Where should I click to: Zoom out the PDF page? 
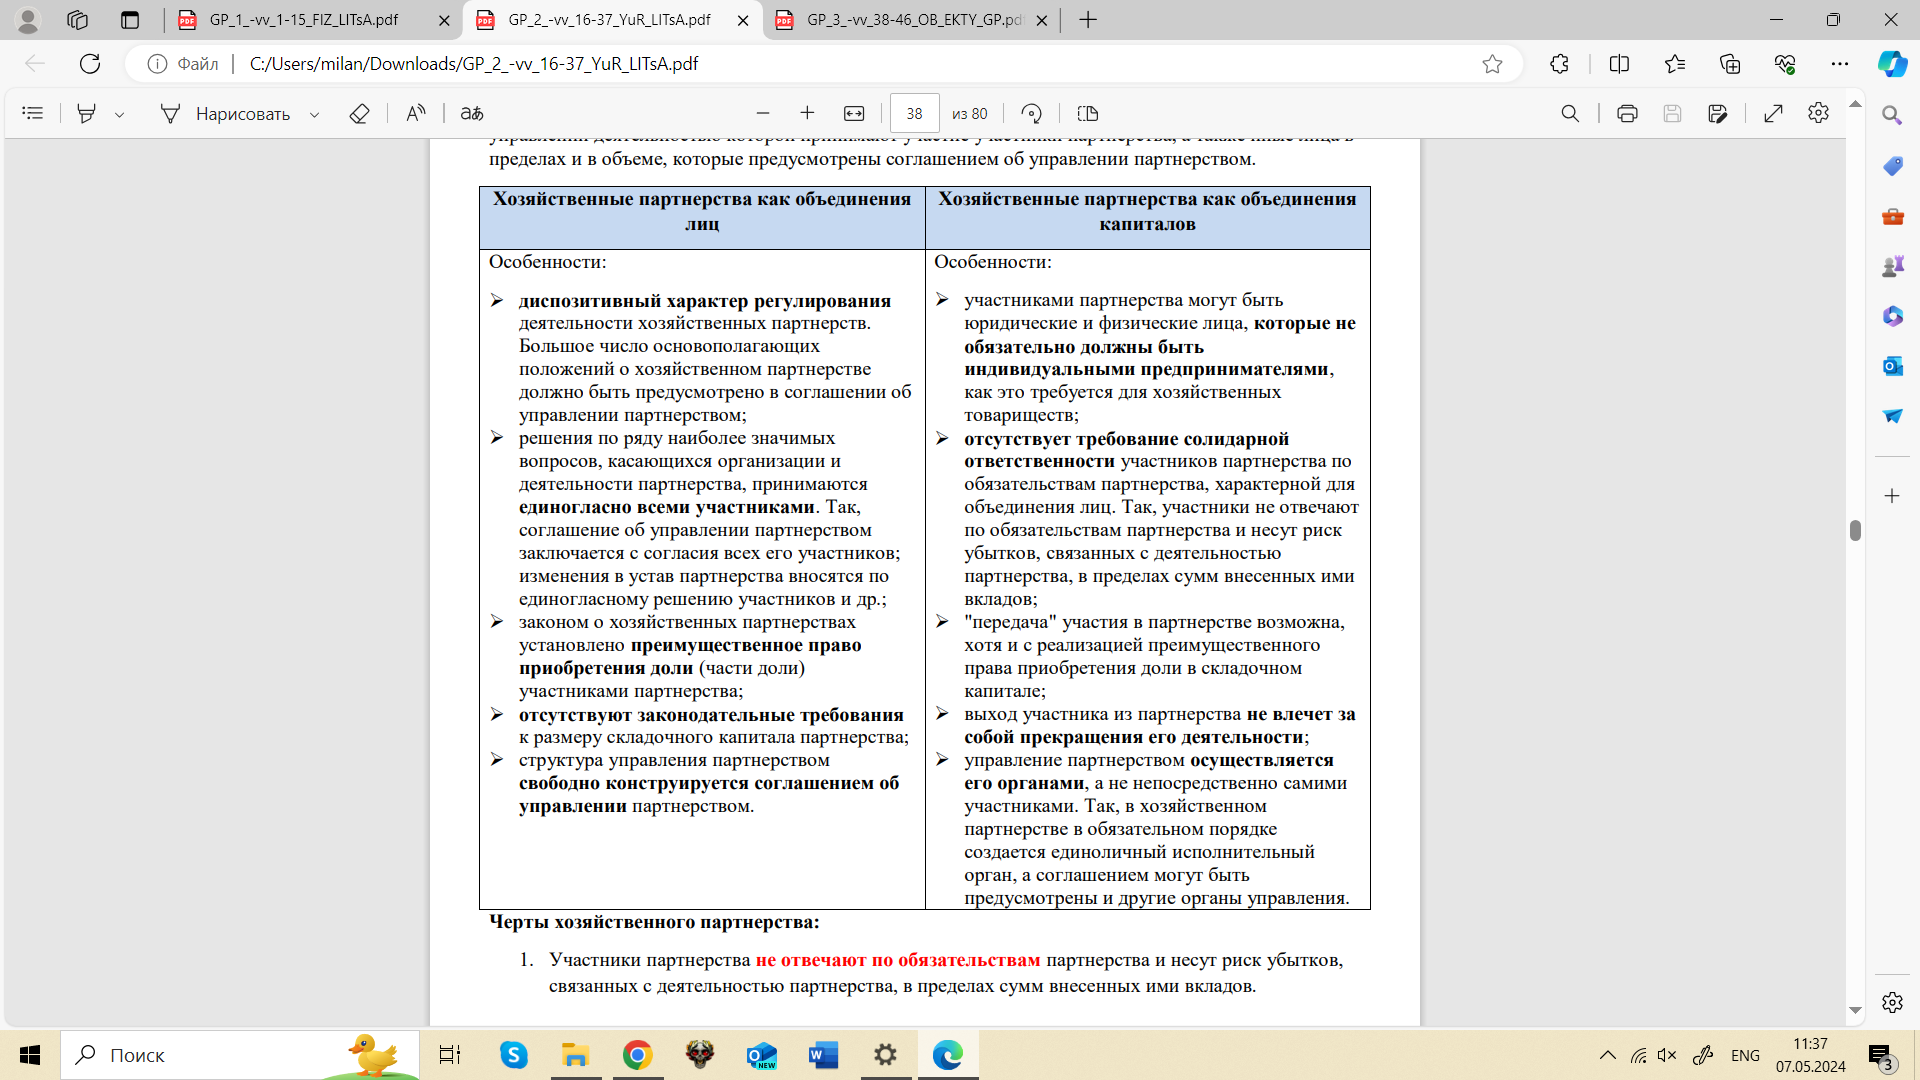pos(763,114)
